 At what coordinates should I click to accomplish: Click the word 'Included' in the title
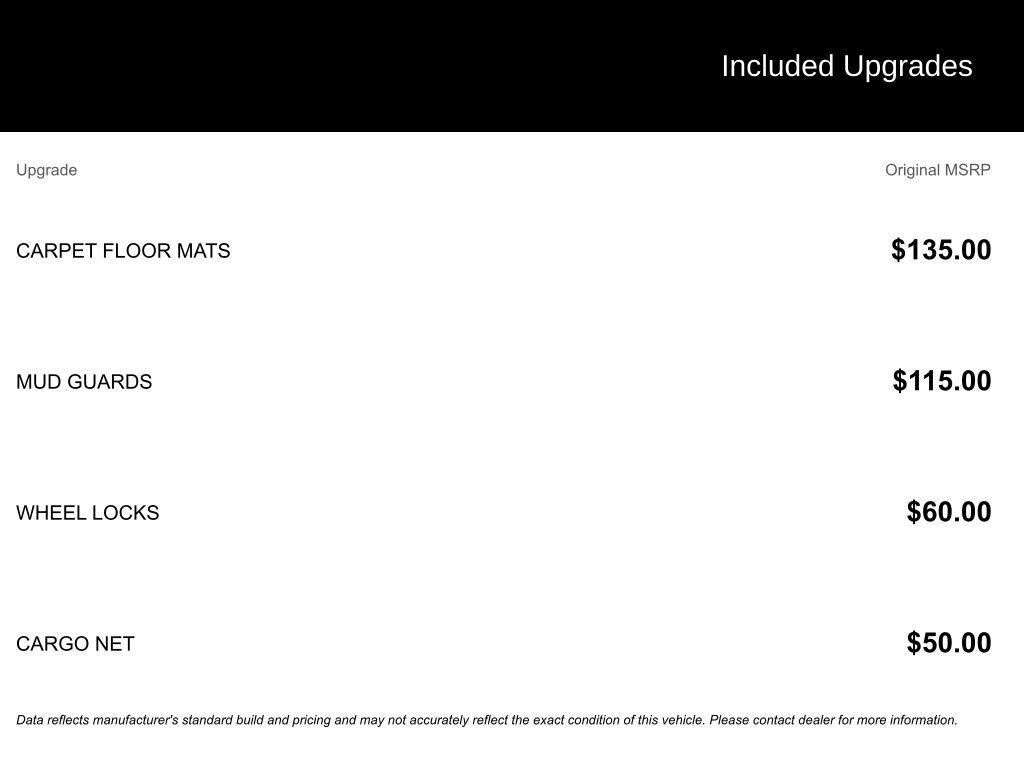click(x=777, y=67)
